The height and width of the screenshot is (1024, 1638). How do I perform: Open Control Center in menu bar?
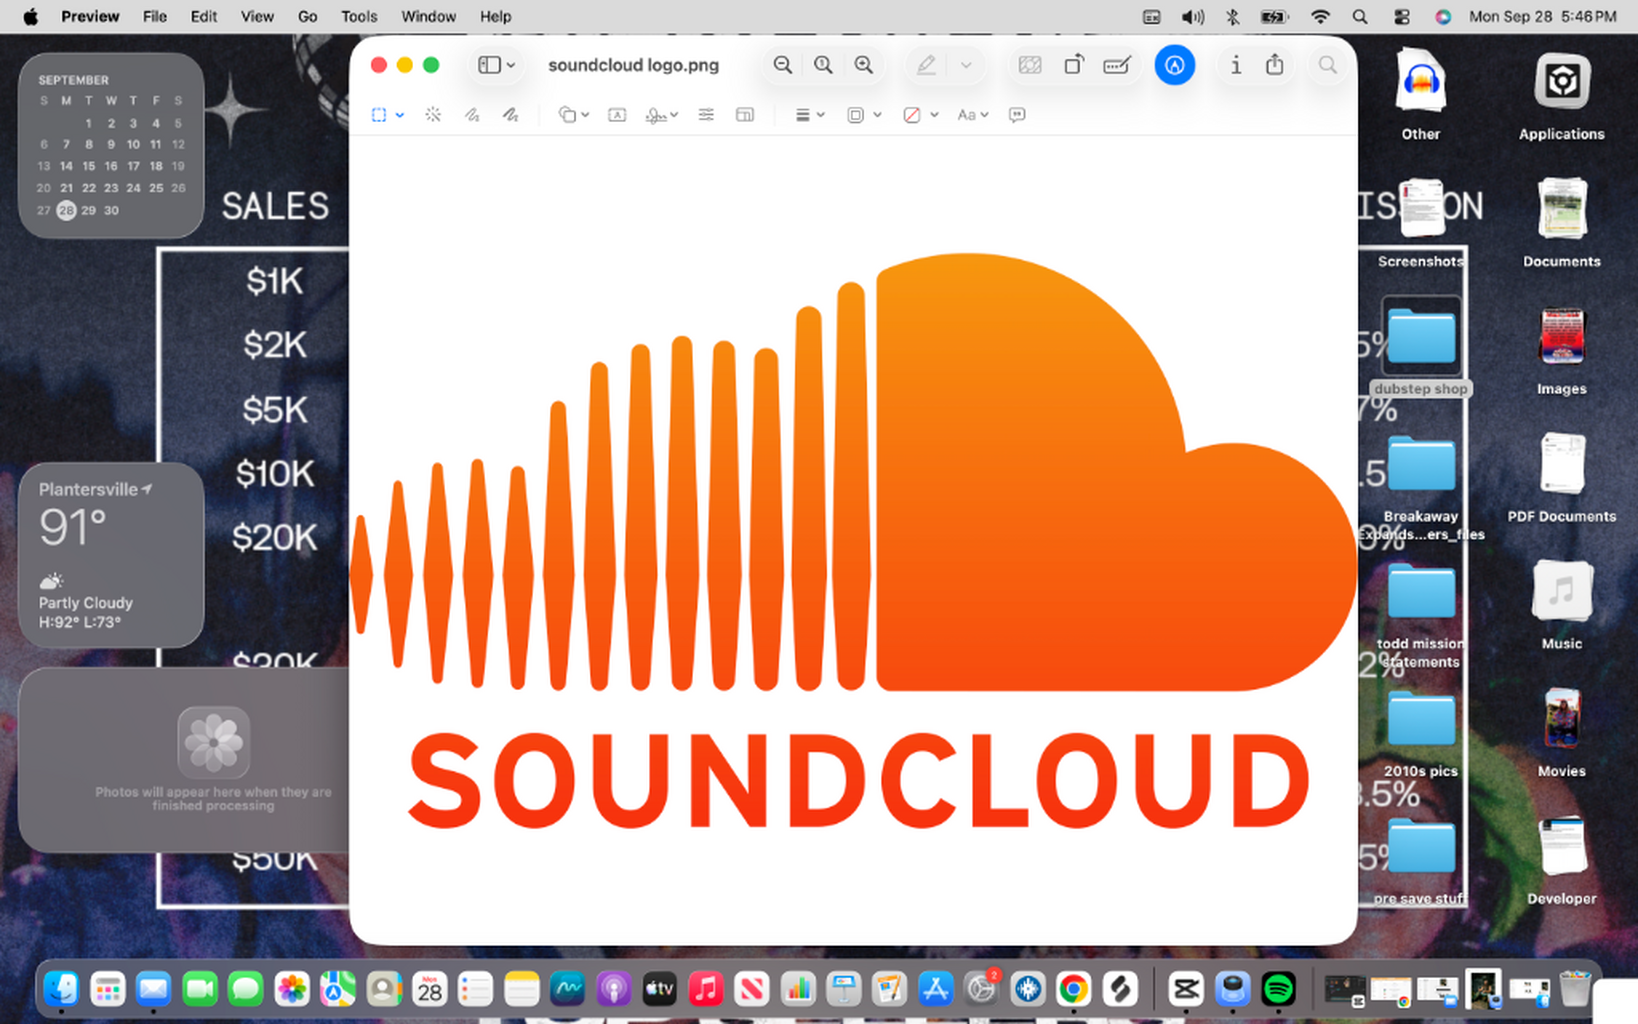(1401, 16)
